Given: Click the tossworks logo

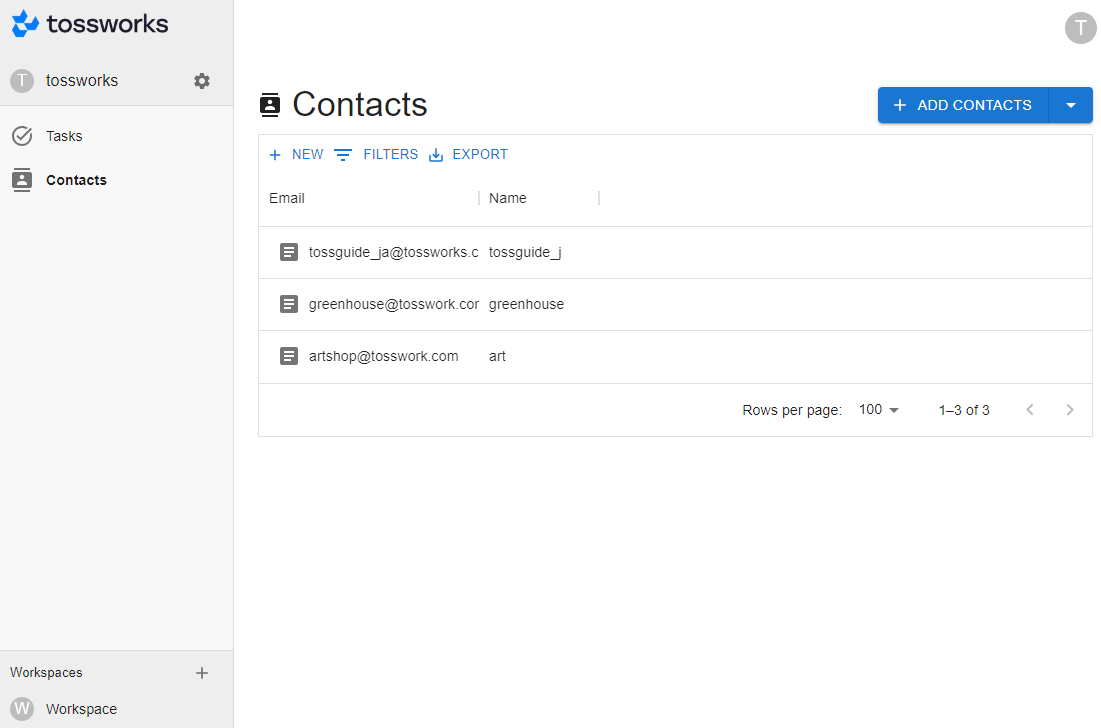Looking at the screenshot, I should coord(90,24).
